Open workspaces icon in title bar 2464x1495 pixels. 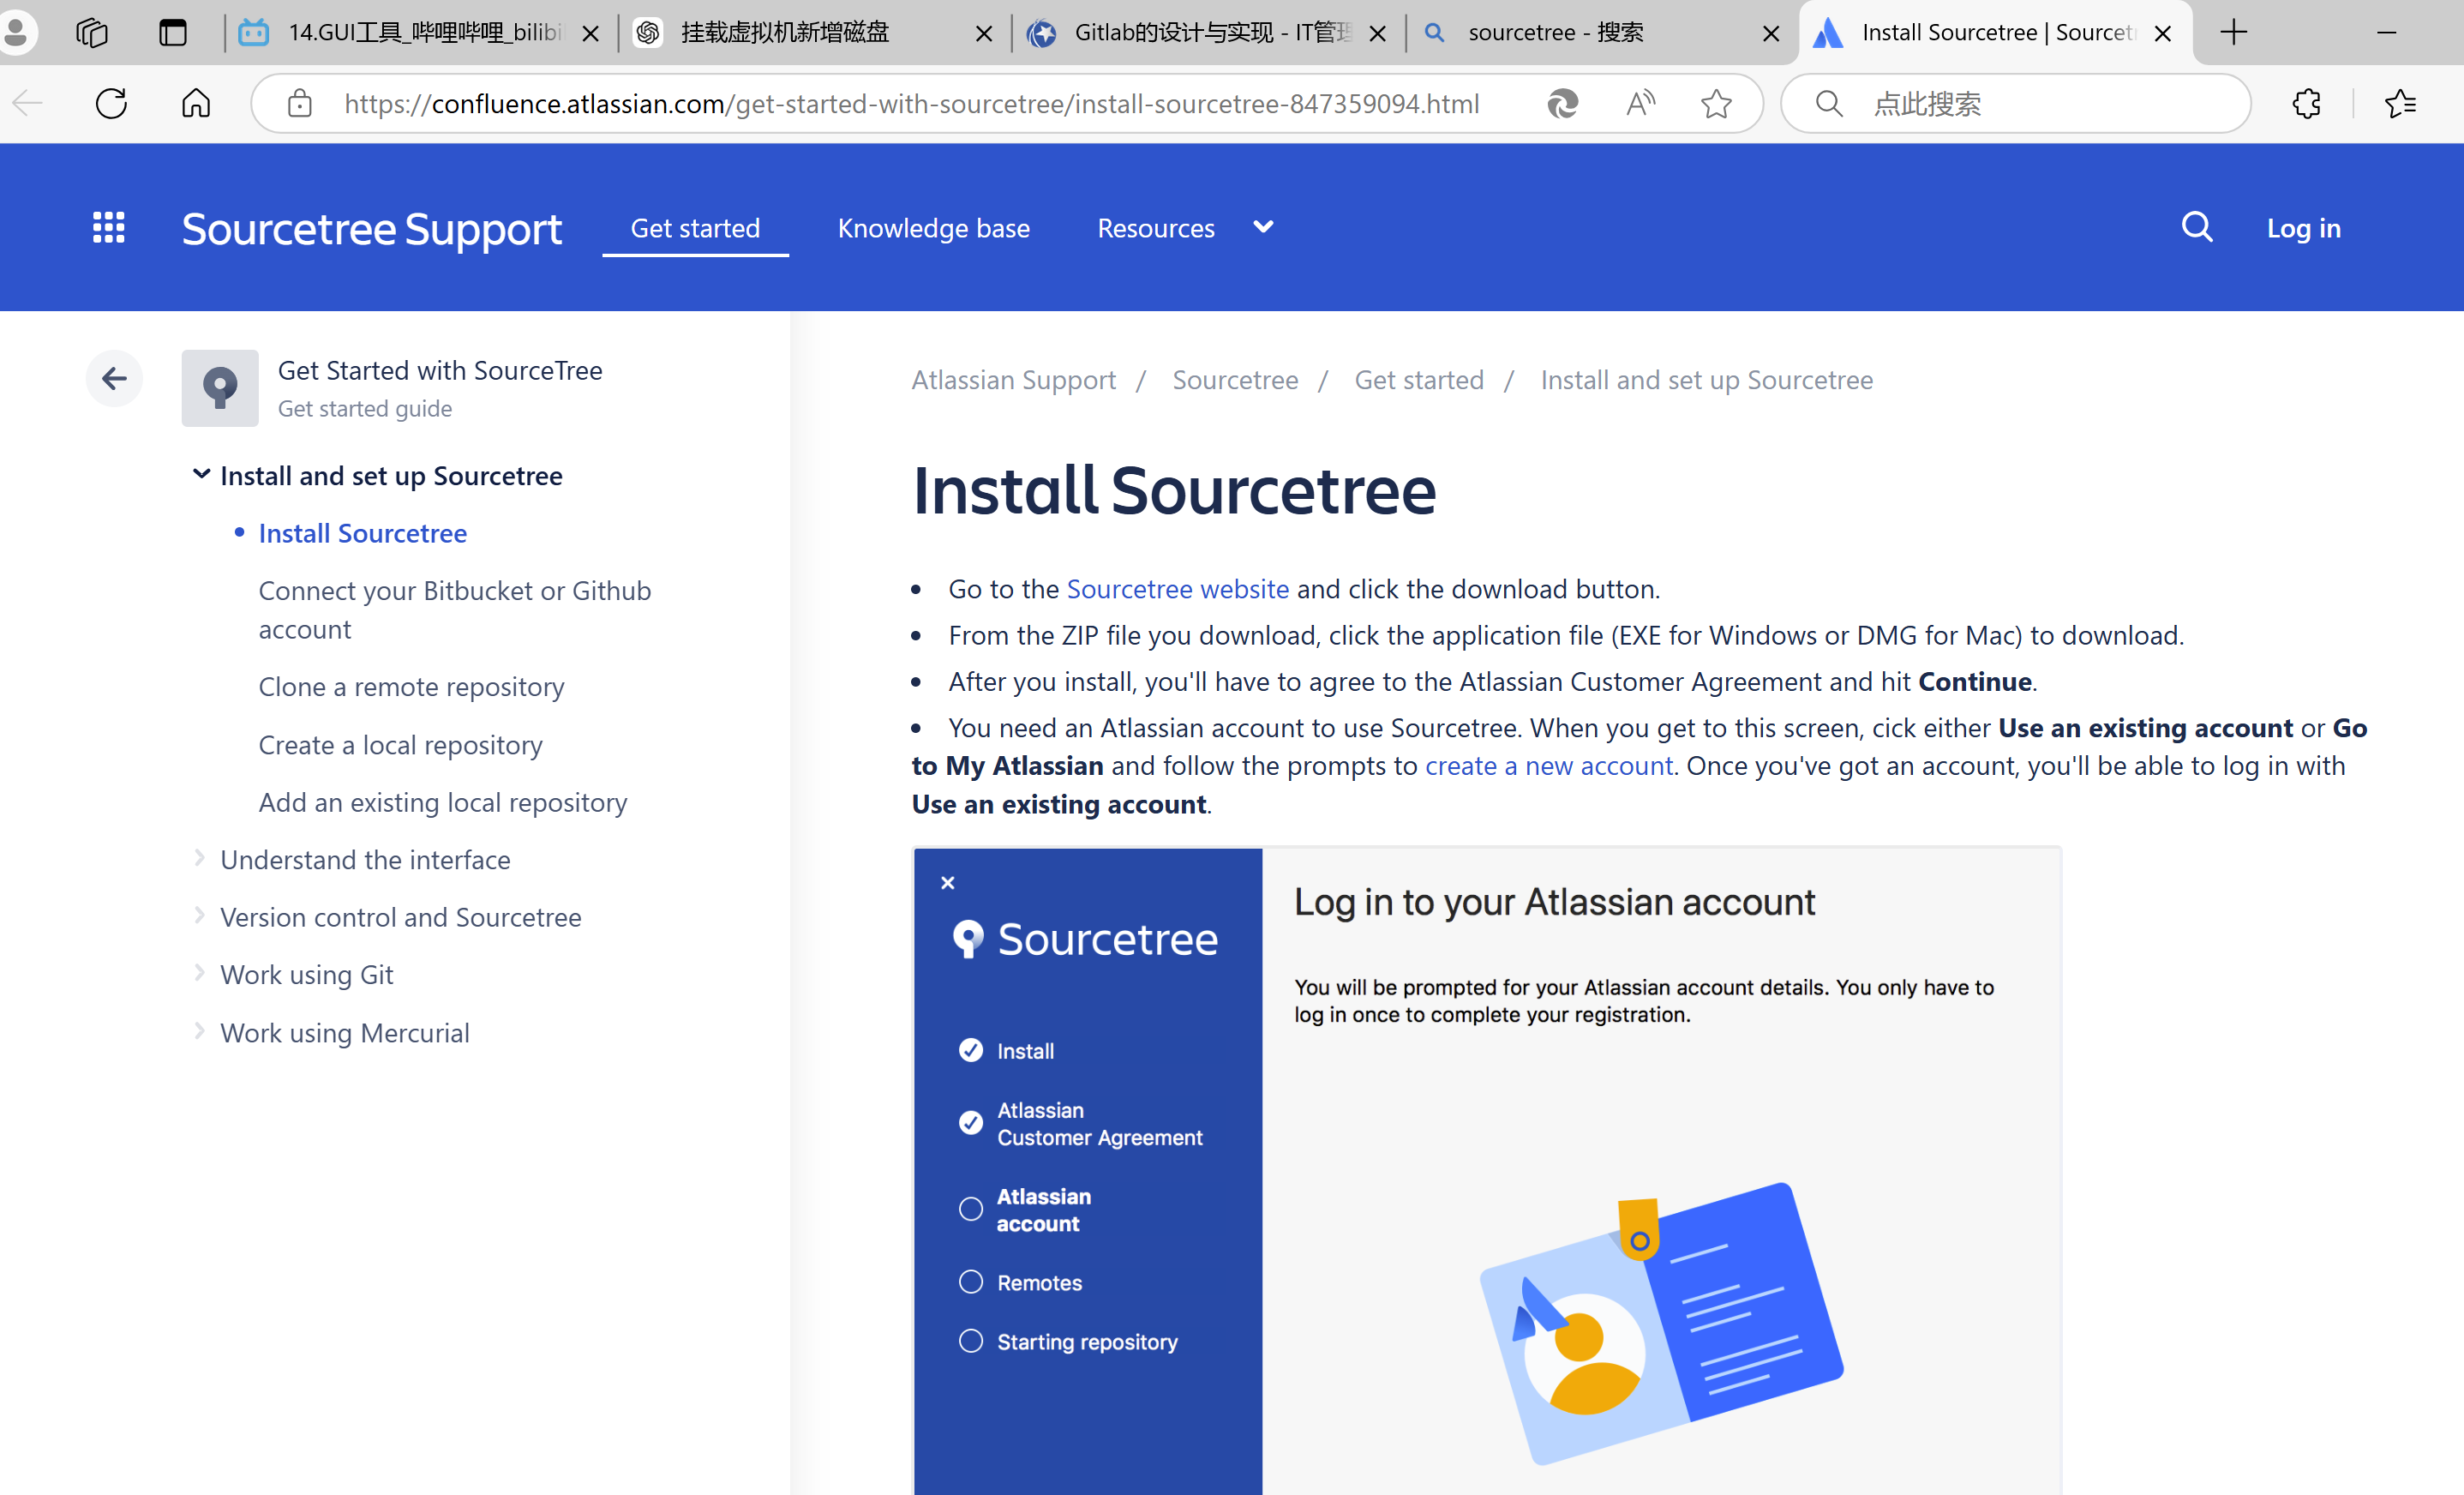point(91,33)
